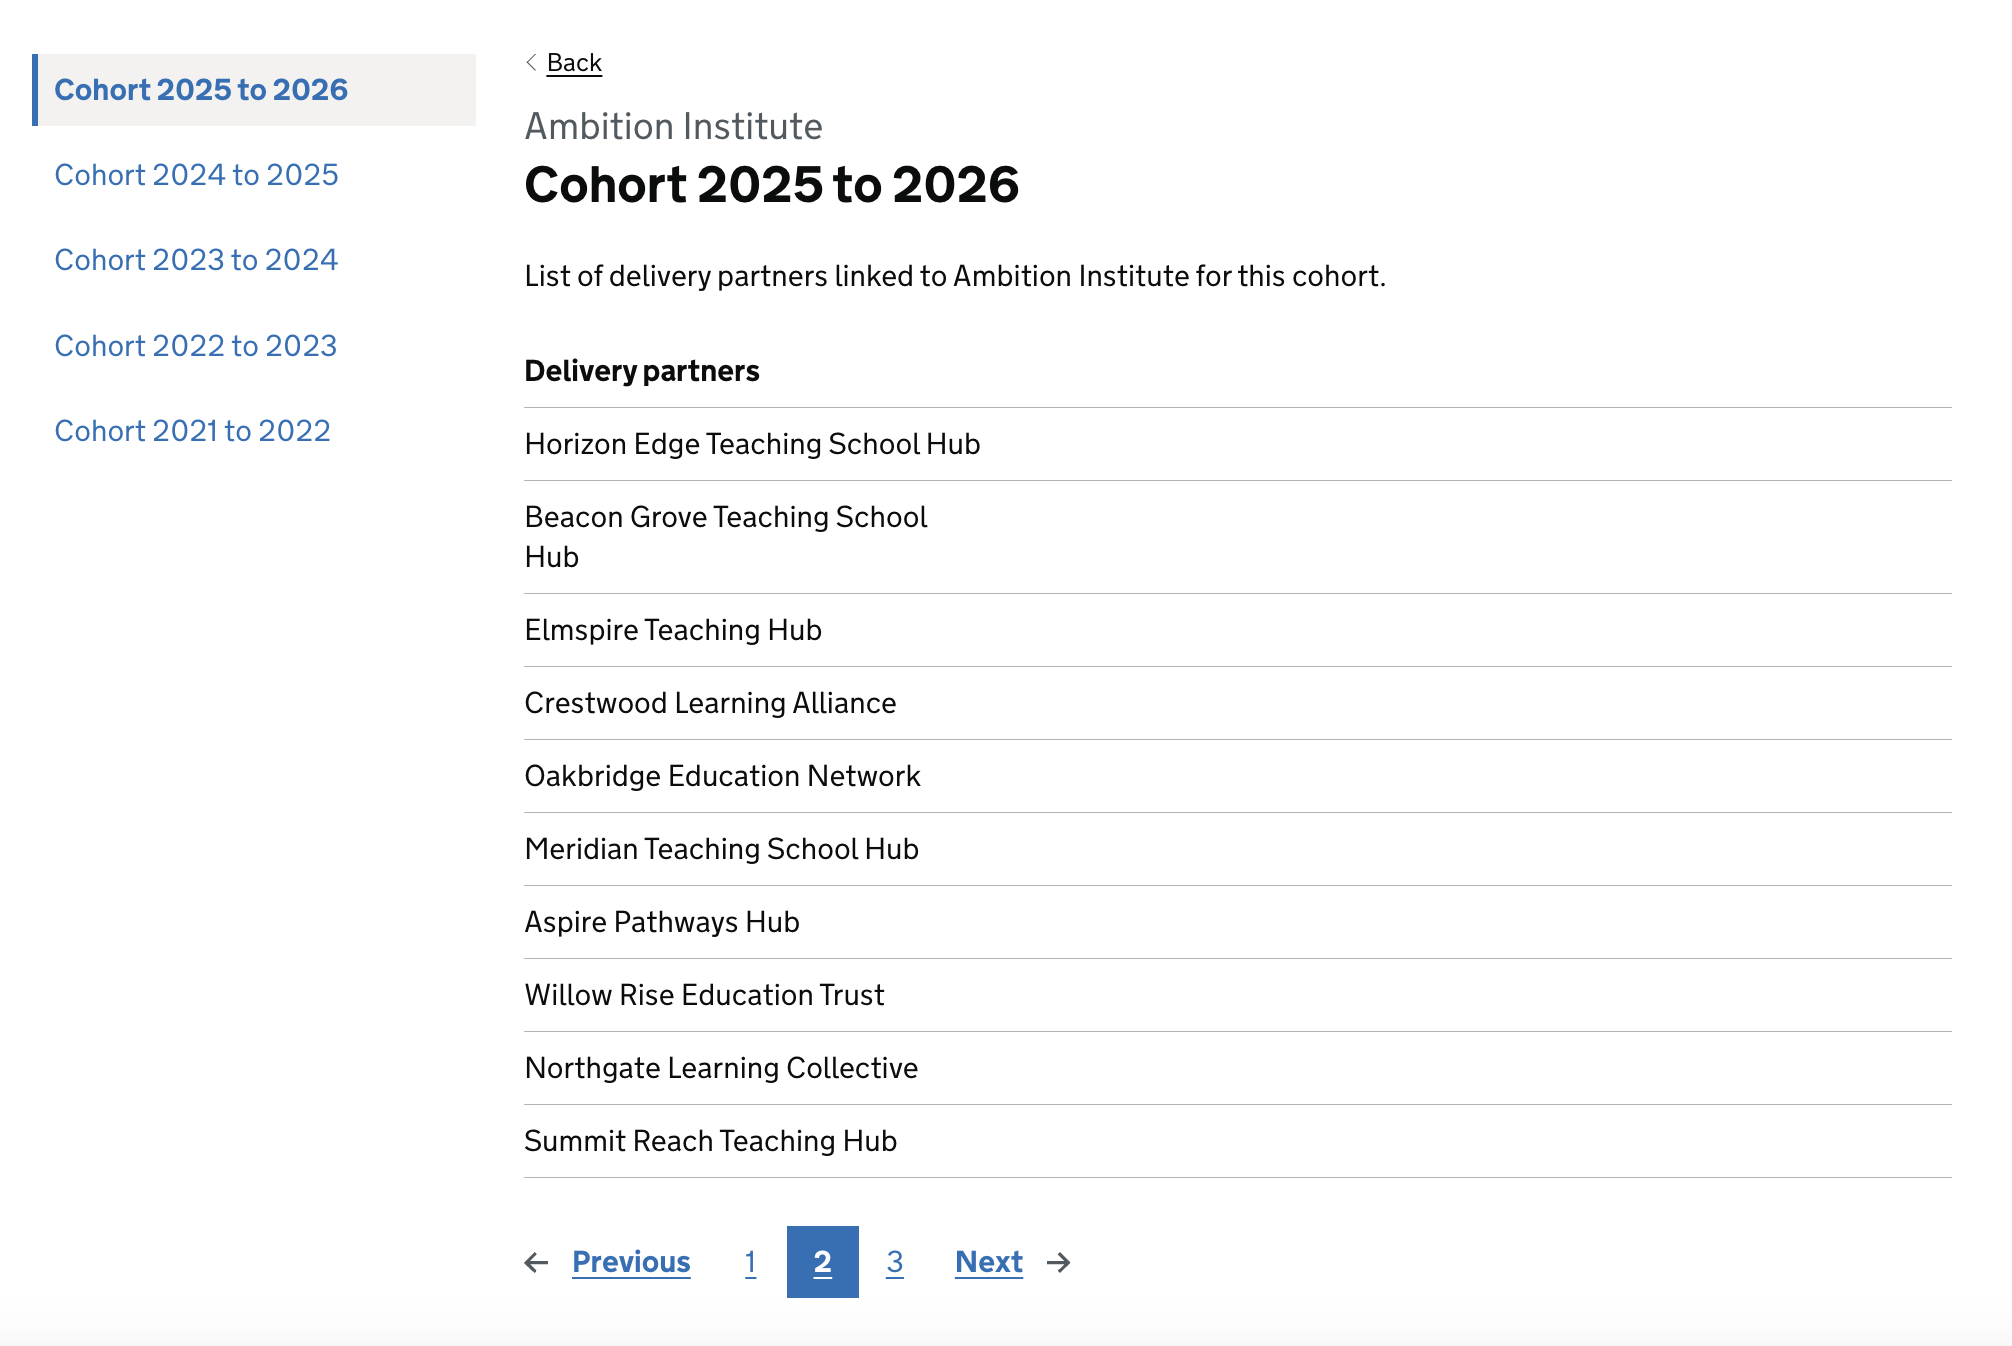Select Cohort 2023 to 2024
The image size is (2012, 1346).
tap(196, 259)
